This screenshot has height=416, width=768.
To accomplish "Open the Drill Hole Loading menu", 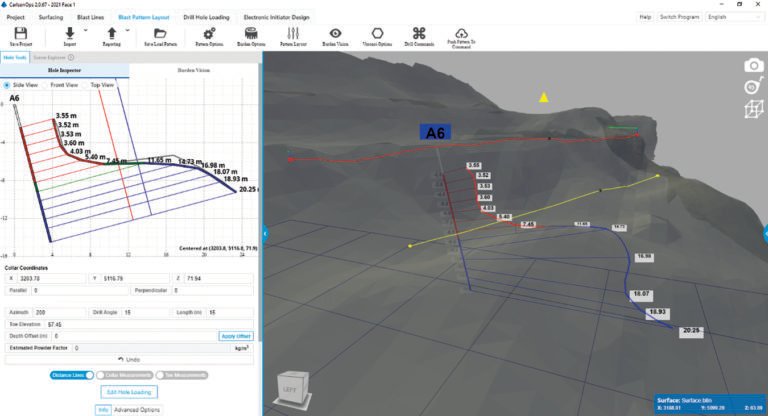I will (x=206, y=17).
